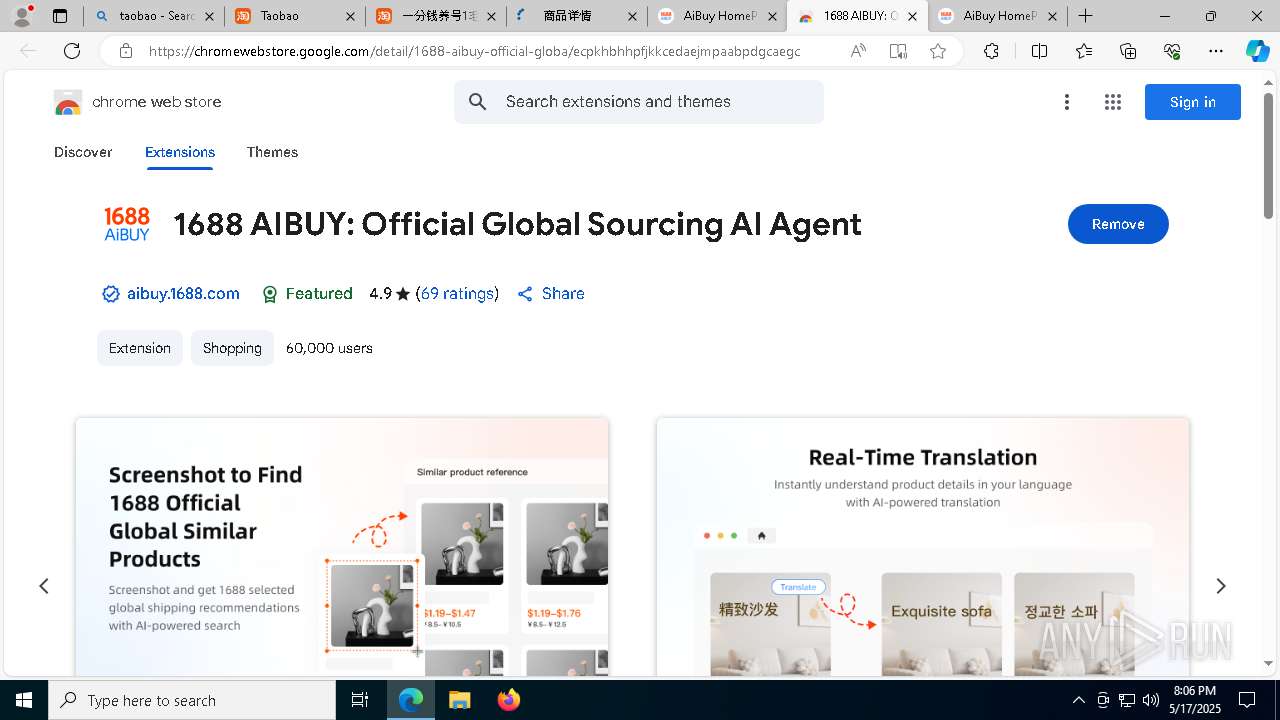
Task: Click the Extension category chip
Action: pos(140,348)
